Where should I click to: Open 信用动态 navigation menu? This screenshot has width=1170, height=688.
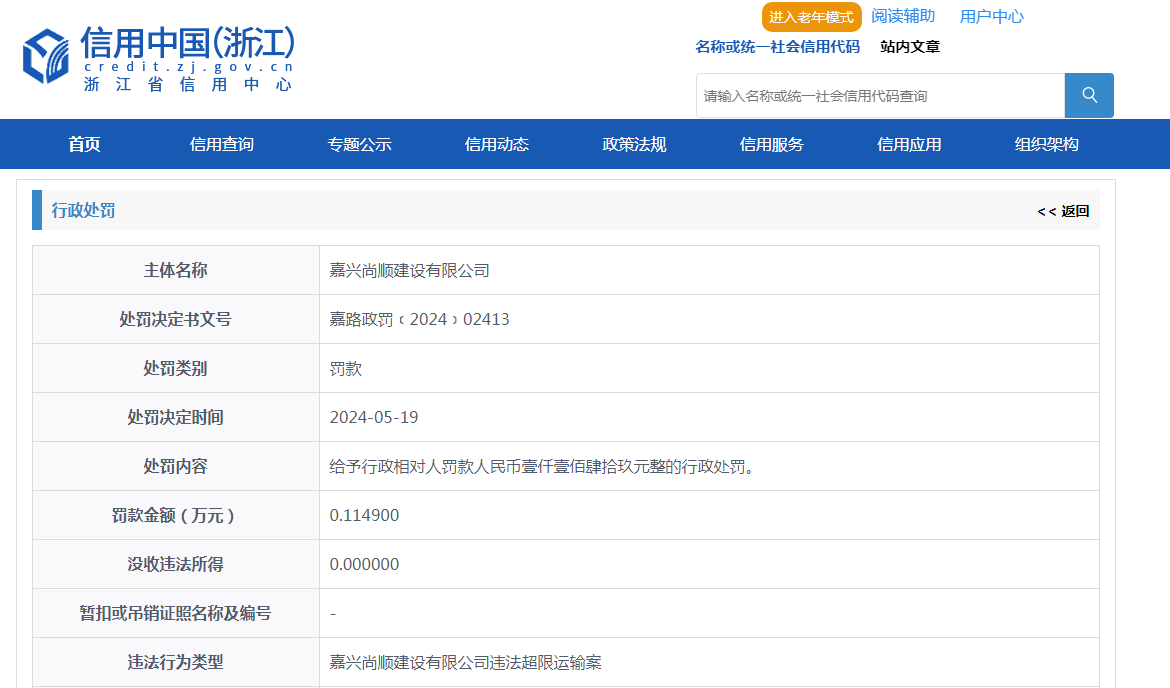(x=497, y=144)
